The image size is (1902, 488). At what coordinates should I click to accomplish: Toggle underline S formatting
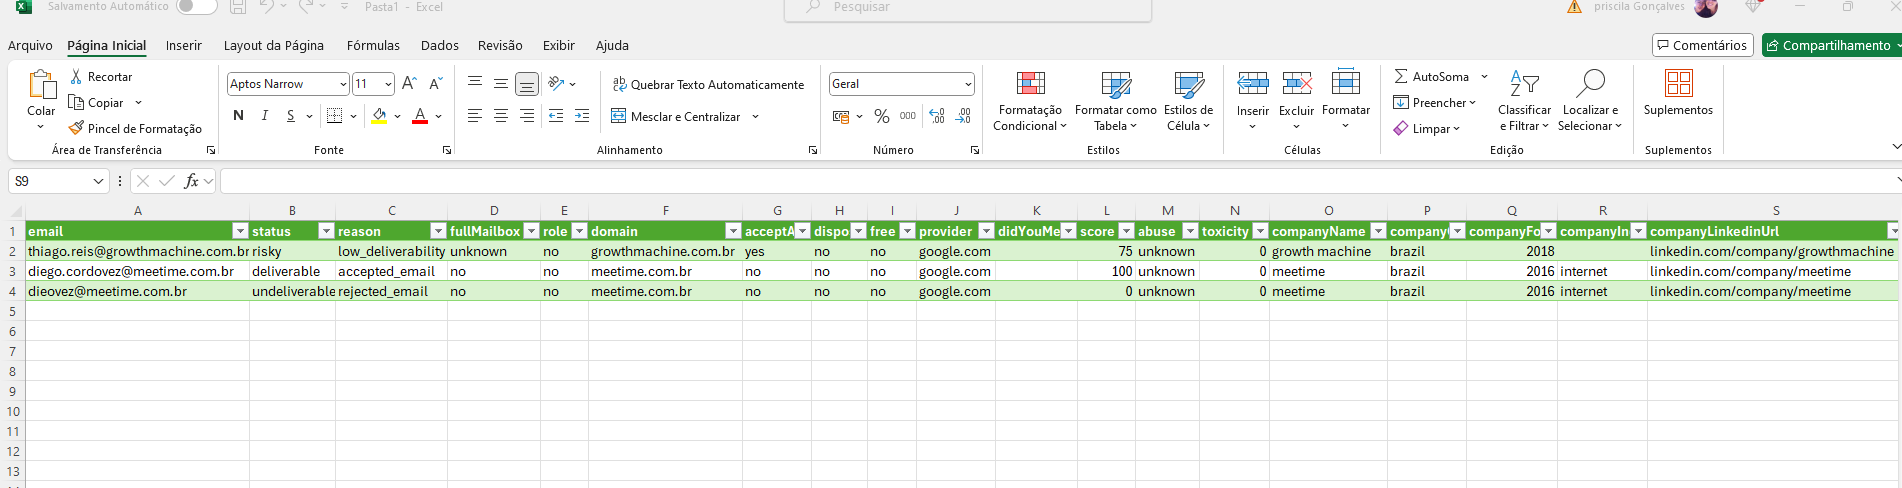coord(290,116)
